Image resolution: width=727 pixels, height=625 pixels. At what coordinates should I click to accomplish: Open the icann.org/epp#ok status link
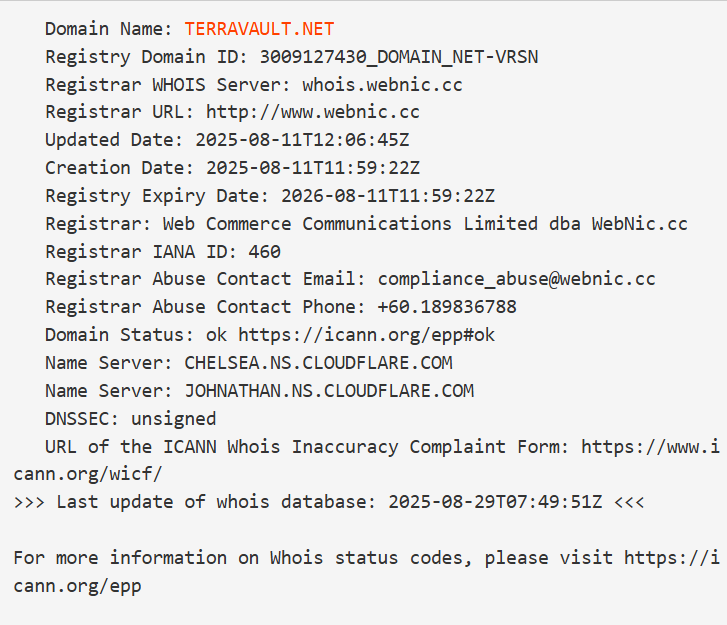[x=366, y=335]
